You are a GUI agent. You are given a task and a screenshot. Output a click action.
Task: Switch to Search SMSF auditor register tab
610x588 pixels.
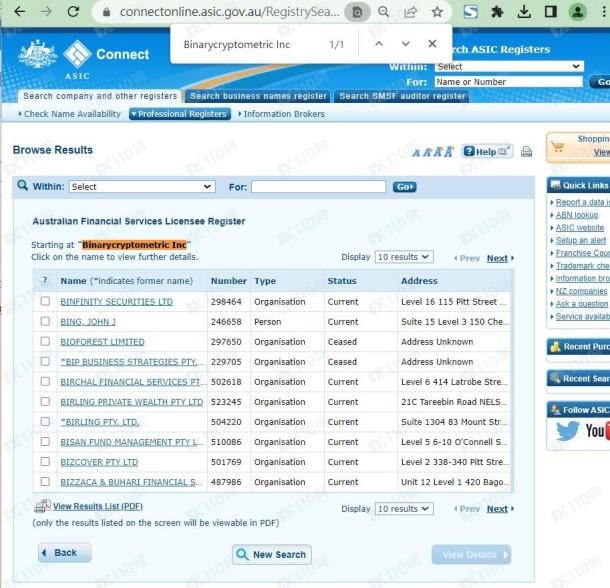402,96
